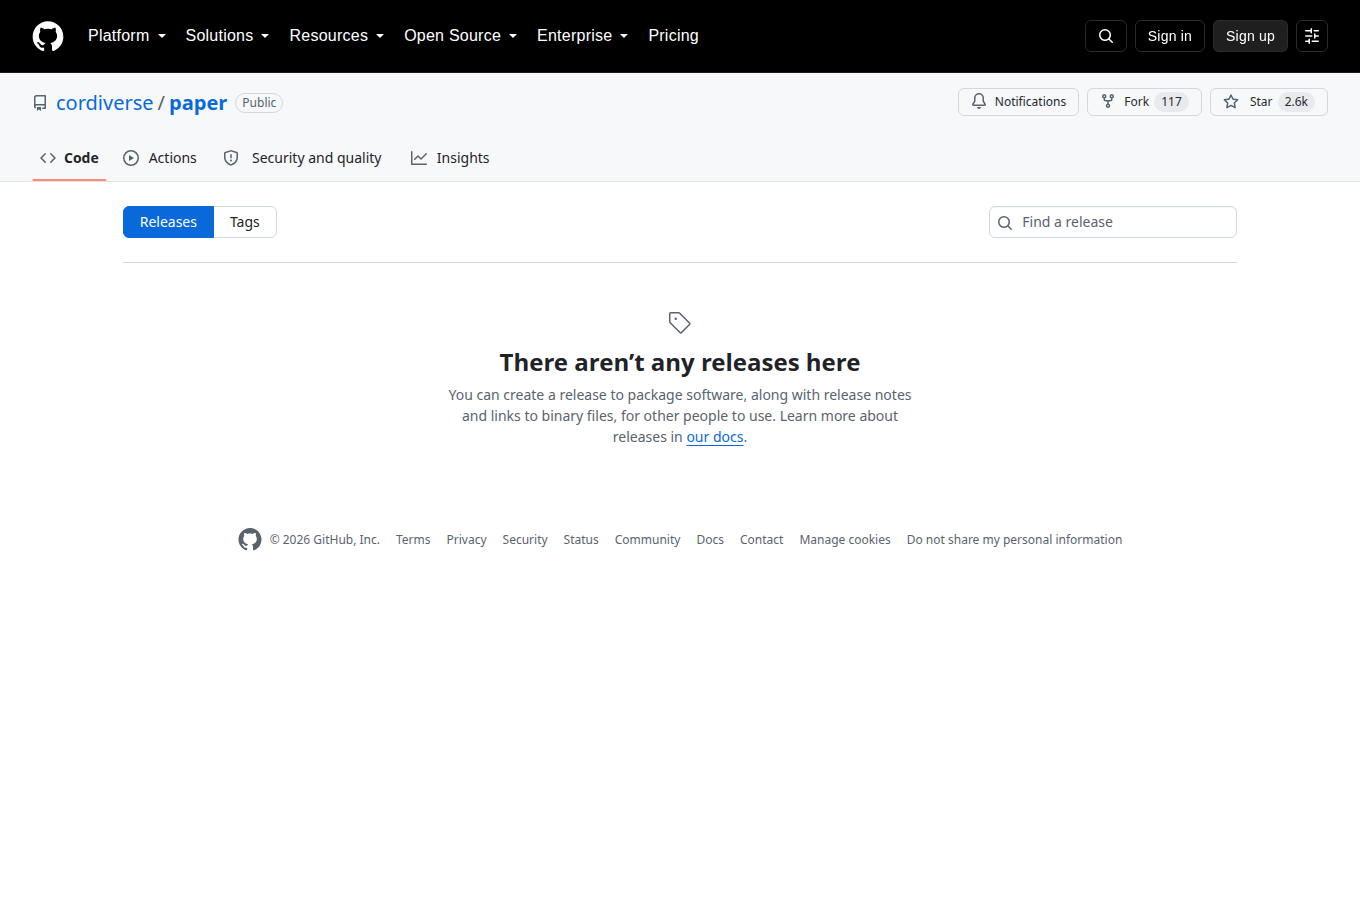Click Do not share my personal information
The image size is (1360, 900).
point(1014,540)
